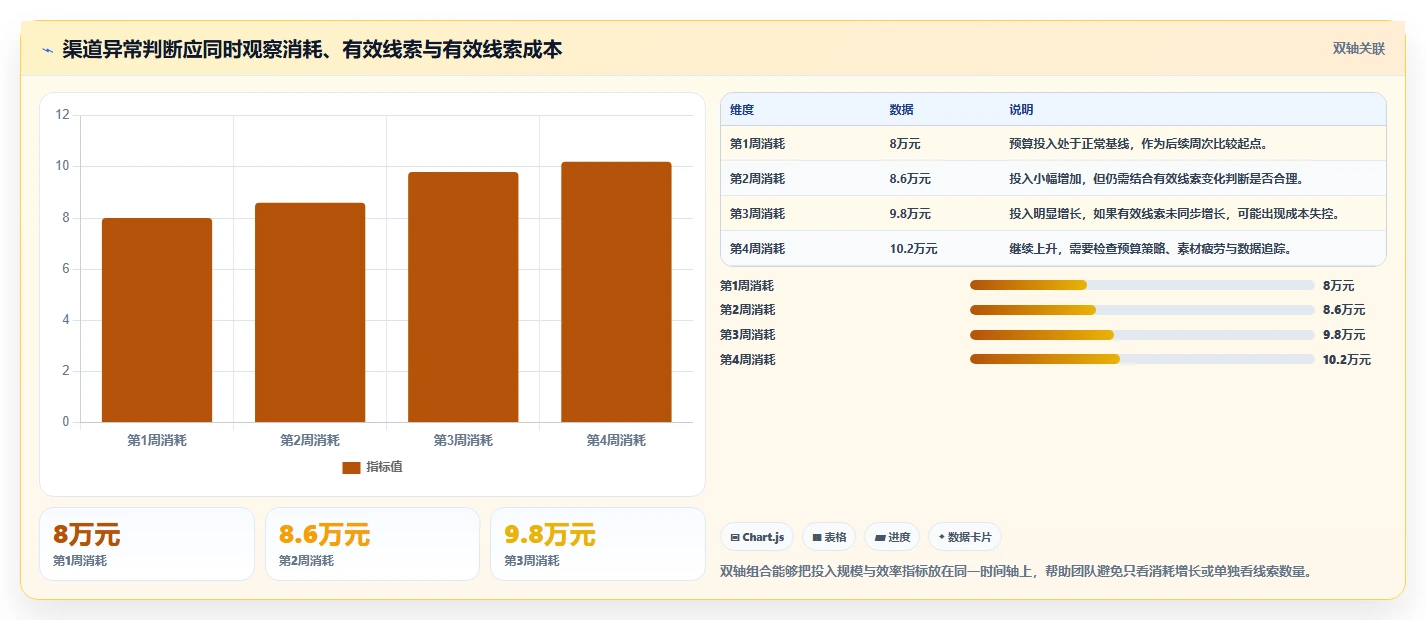Click the 进度 tag chip
Viewport: 1426px width, 620px height.
(892, 537)
